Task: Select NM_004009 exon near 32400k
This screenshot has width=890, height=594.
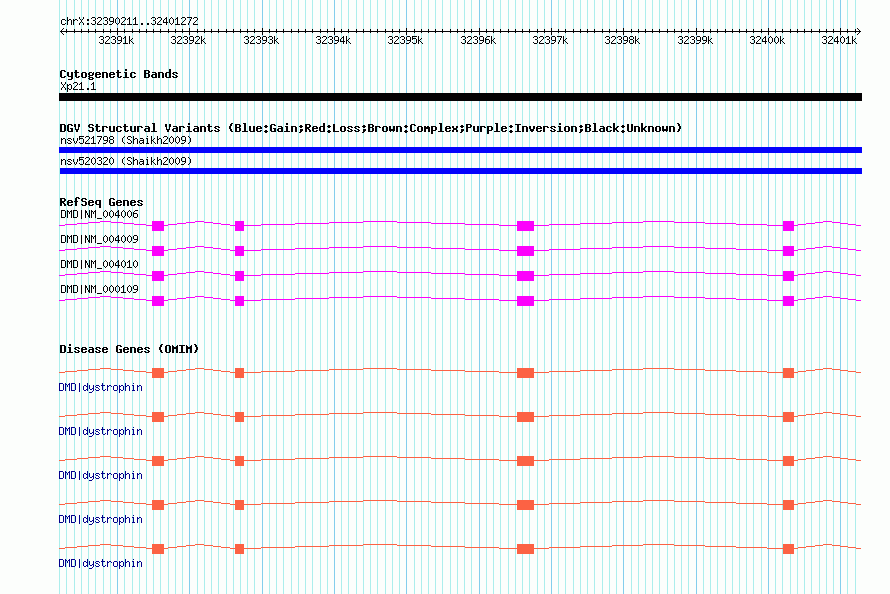Action: pos(788,251)
